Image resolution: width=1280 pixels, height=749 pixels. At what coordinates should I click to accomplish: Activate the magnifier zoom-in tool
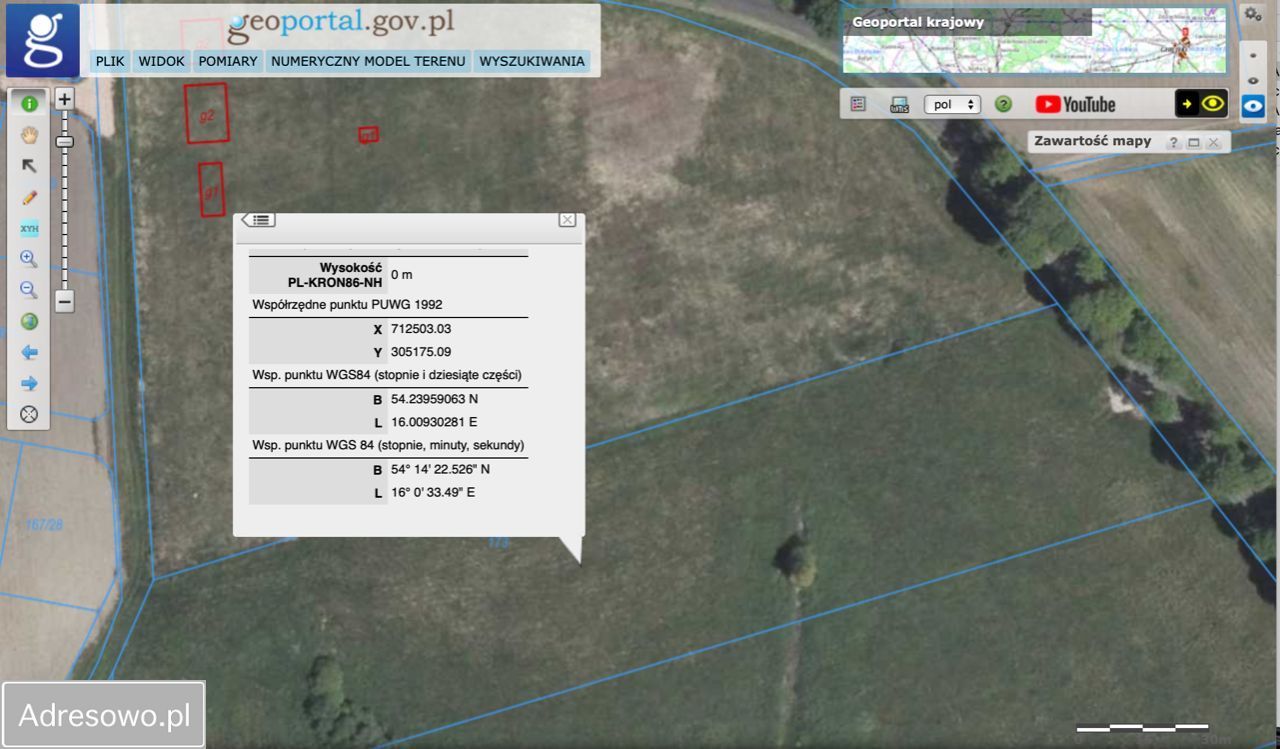pyautogui.click(x=29, y=259)
